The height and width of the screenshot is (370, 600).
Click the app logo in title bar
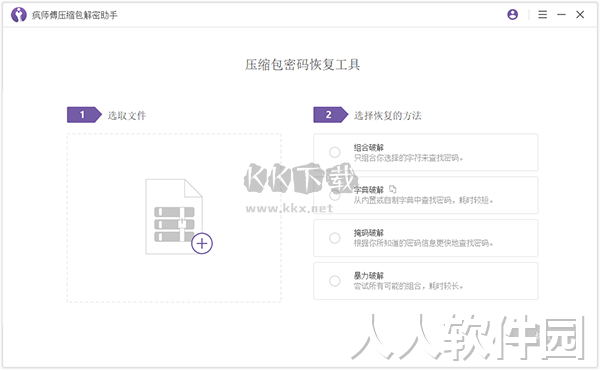18,15
